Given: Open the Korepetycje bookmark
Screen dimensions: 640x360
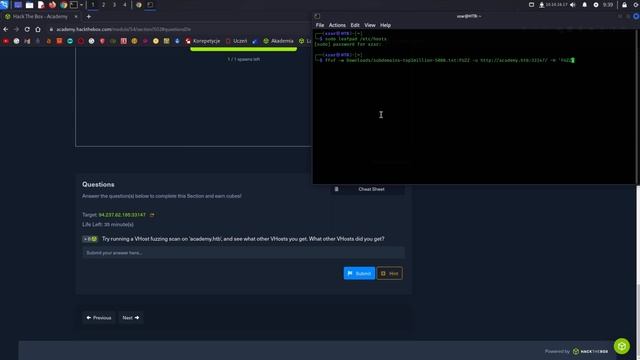Looking at the screenshot, I should tap(202, 41).
